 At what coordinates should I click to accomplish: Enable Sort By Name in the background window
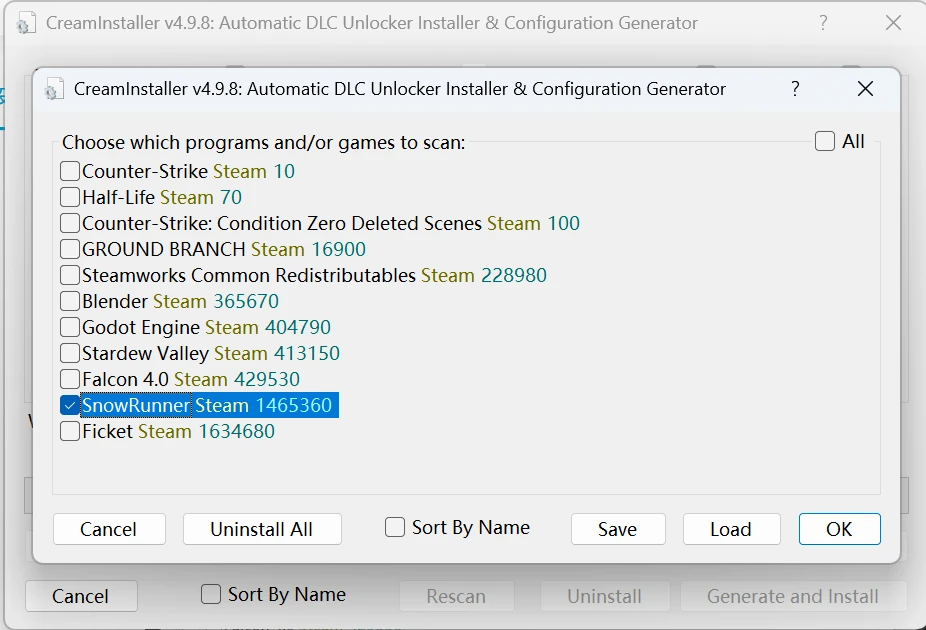[211, 594]
